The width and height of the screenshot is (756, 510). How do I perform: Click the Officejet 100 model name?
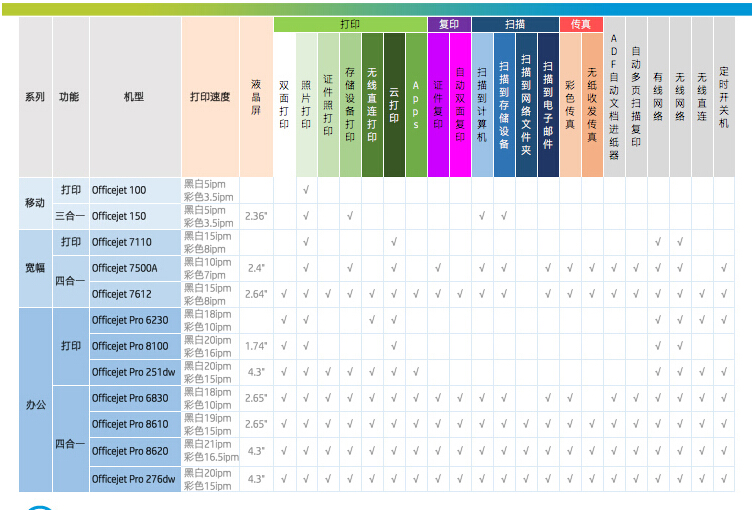[119, 190]
